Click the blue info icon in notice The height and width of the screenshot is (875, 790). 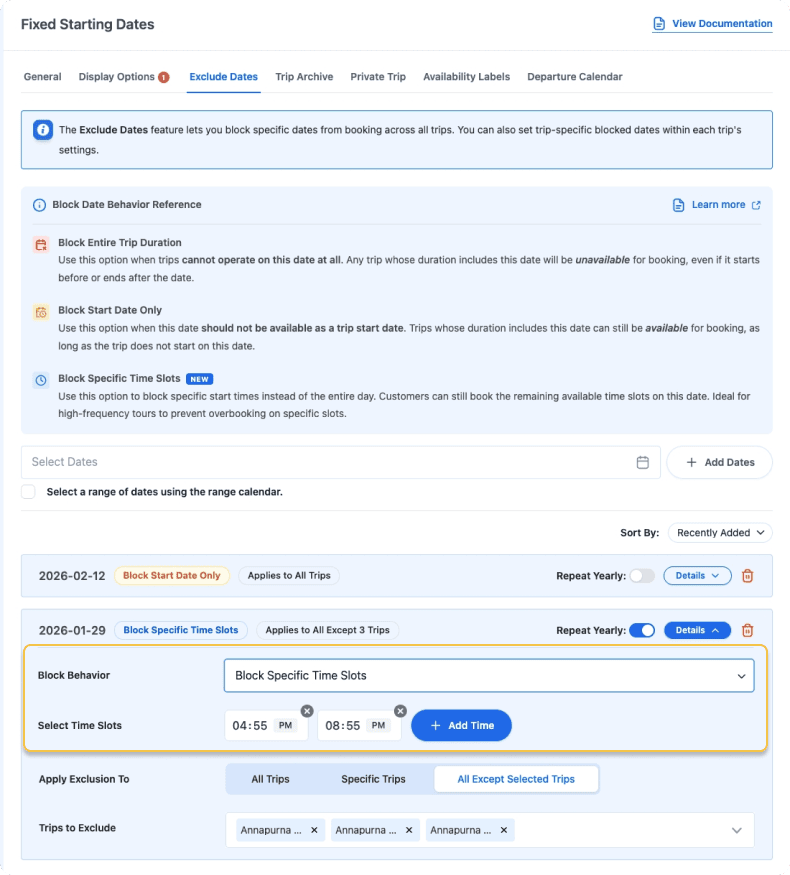click(43, 130)
